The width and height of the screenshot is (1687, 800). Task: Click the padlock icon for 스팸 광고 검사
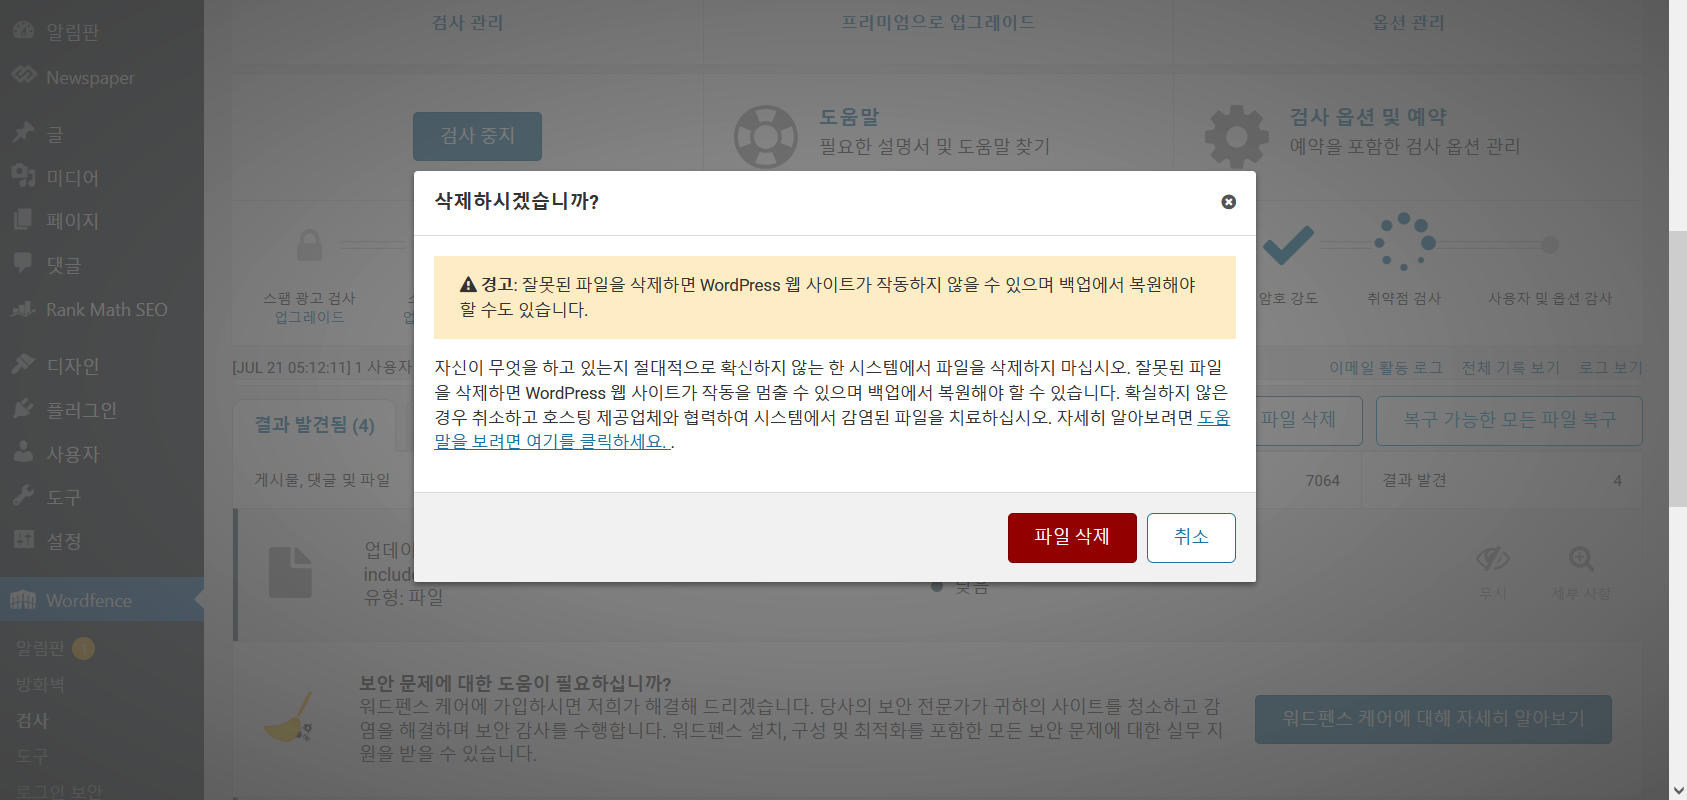[310, 245]
